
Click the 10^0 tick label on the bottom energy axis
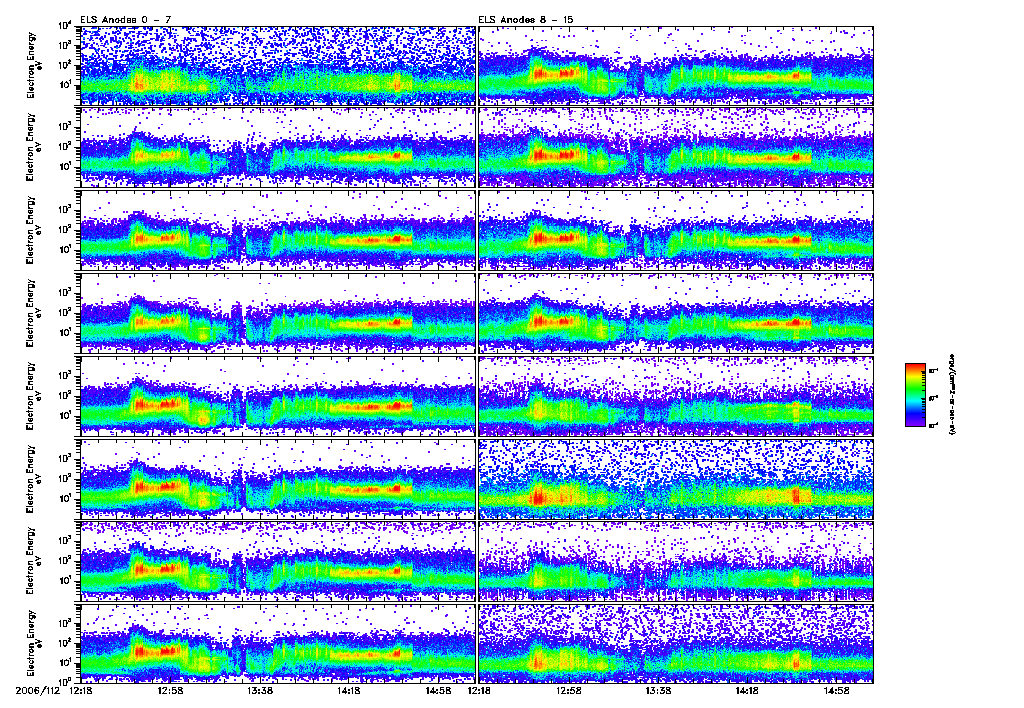(x=65, y=681)
